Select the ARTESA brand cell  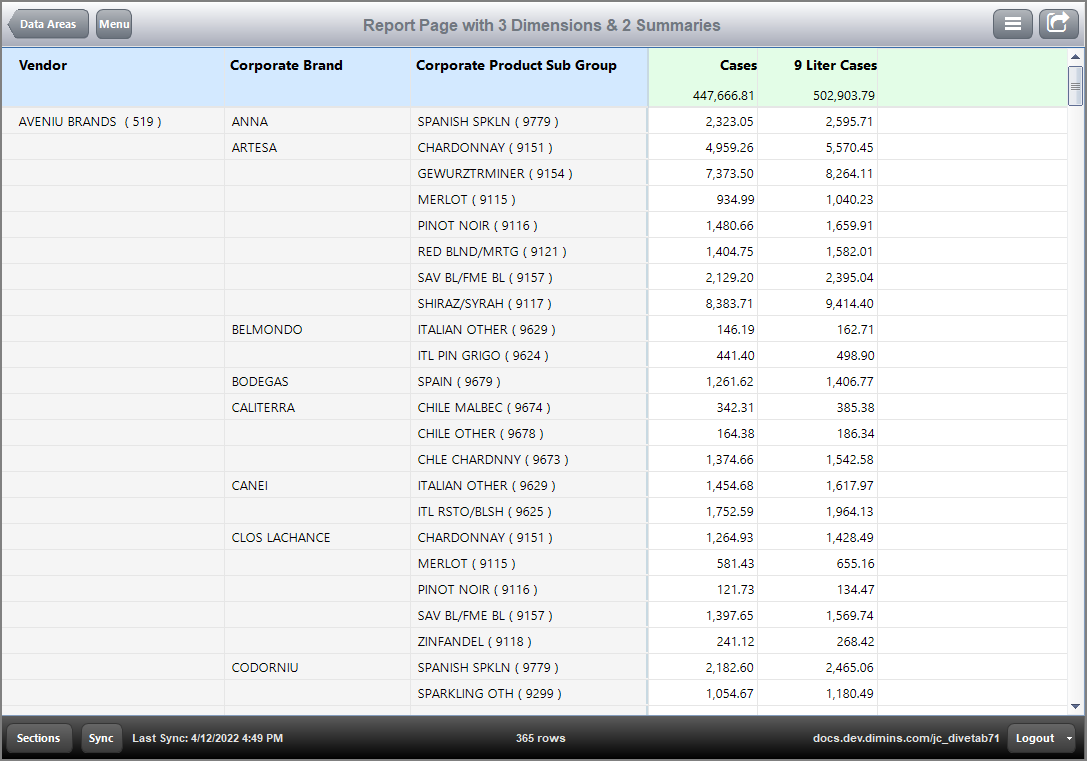[x=254, y=148]
